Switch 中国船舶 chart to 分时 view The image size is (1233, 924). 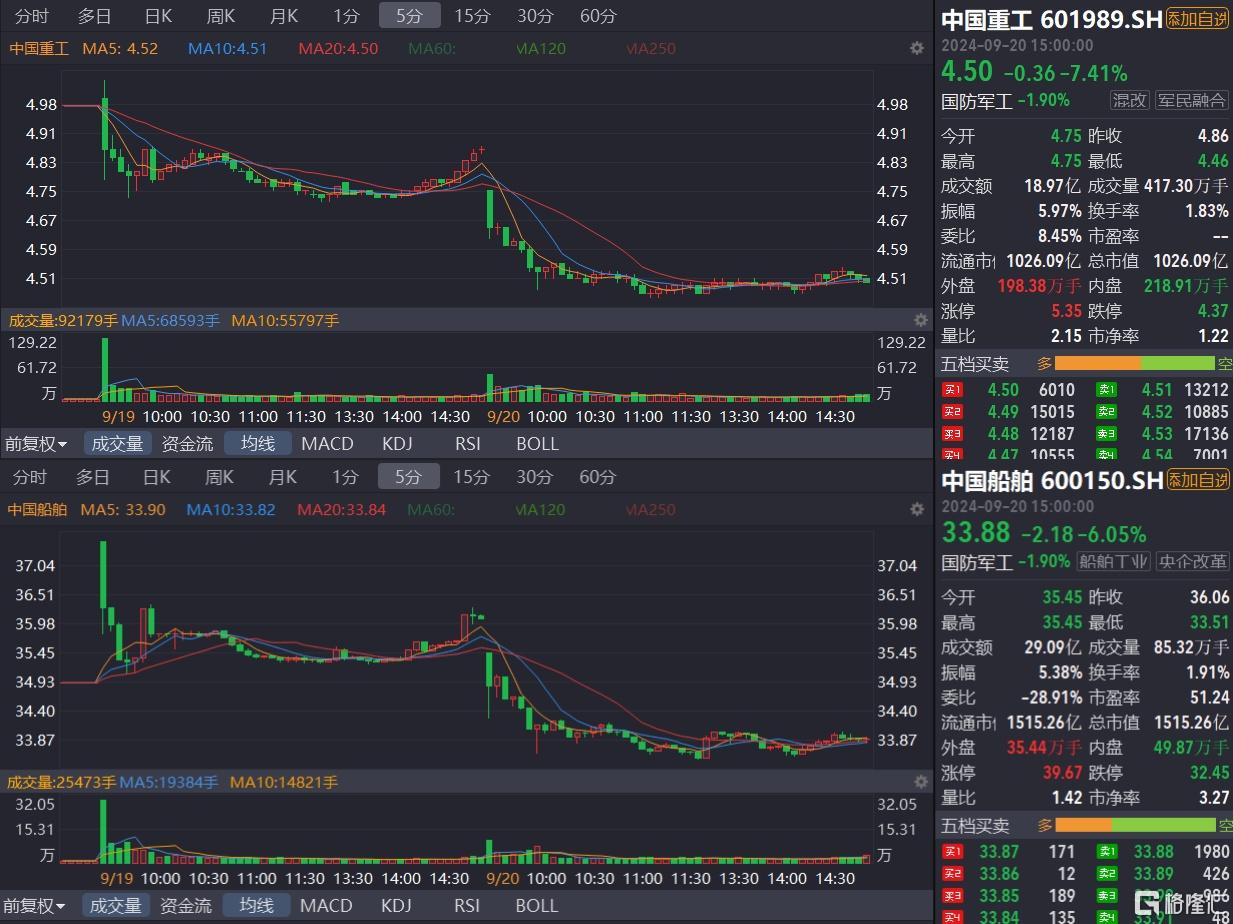(x=30, y=477)
